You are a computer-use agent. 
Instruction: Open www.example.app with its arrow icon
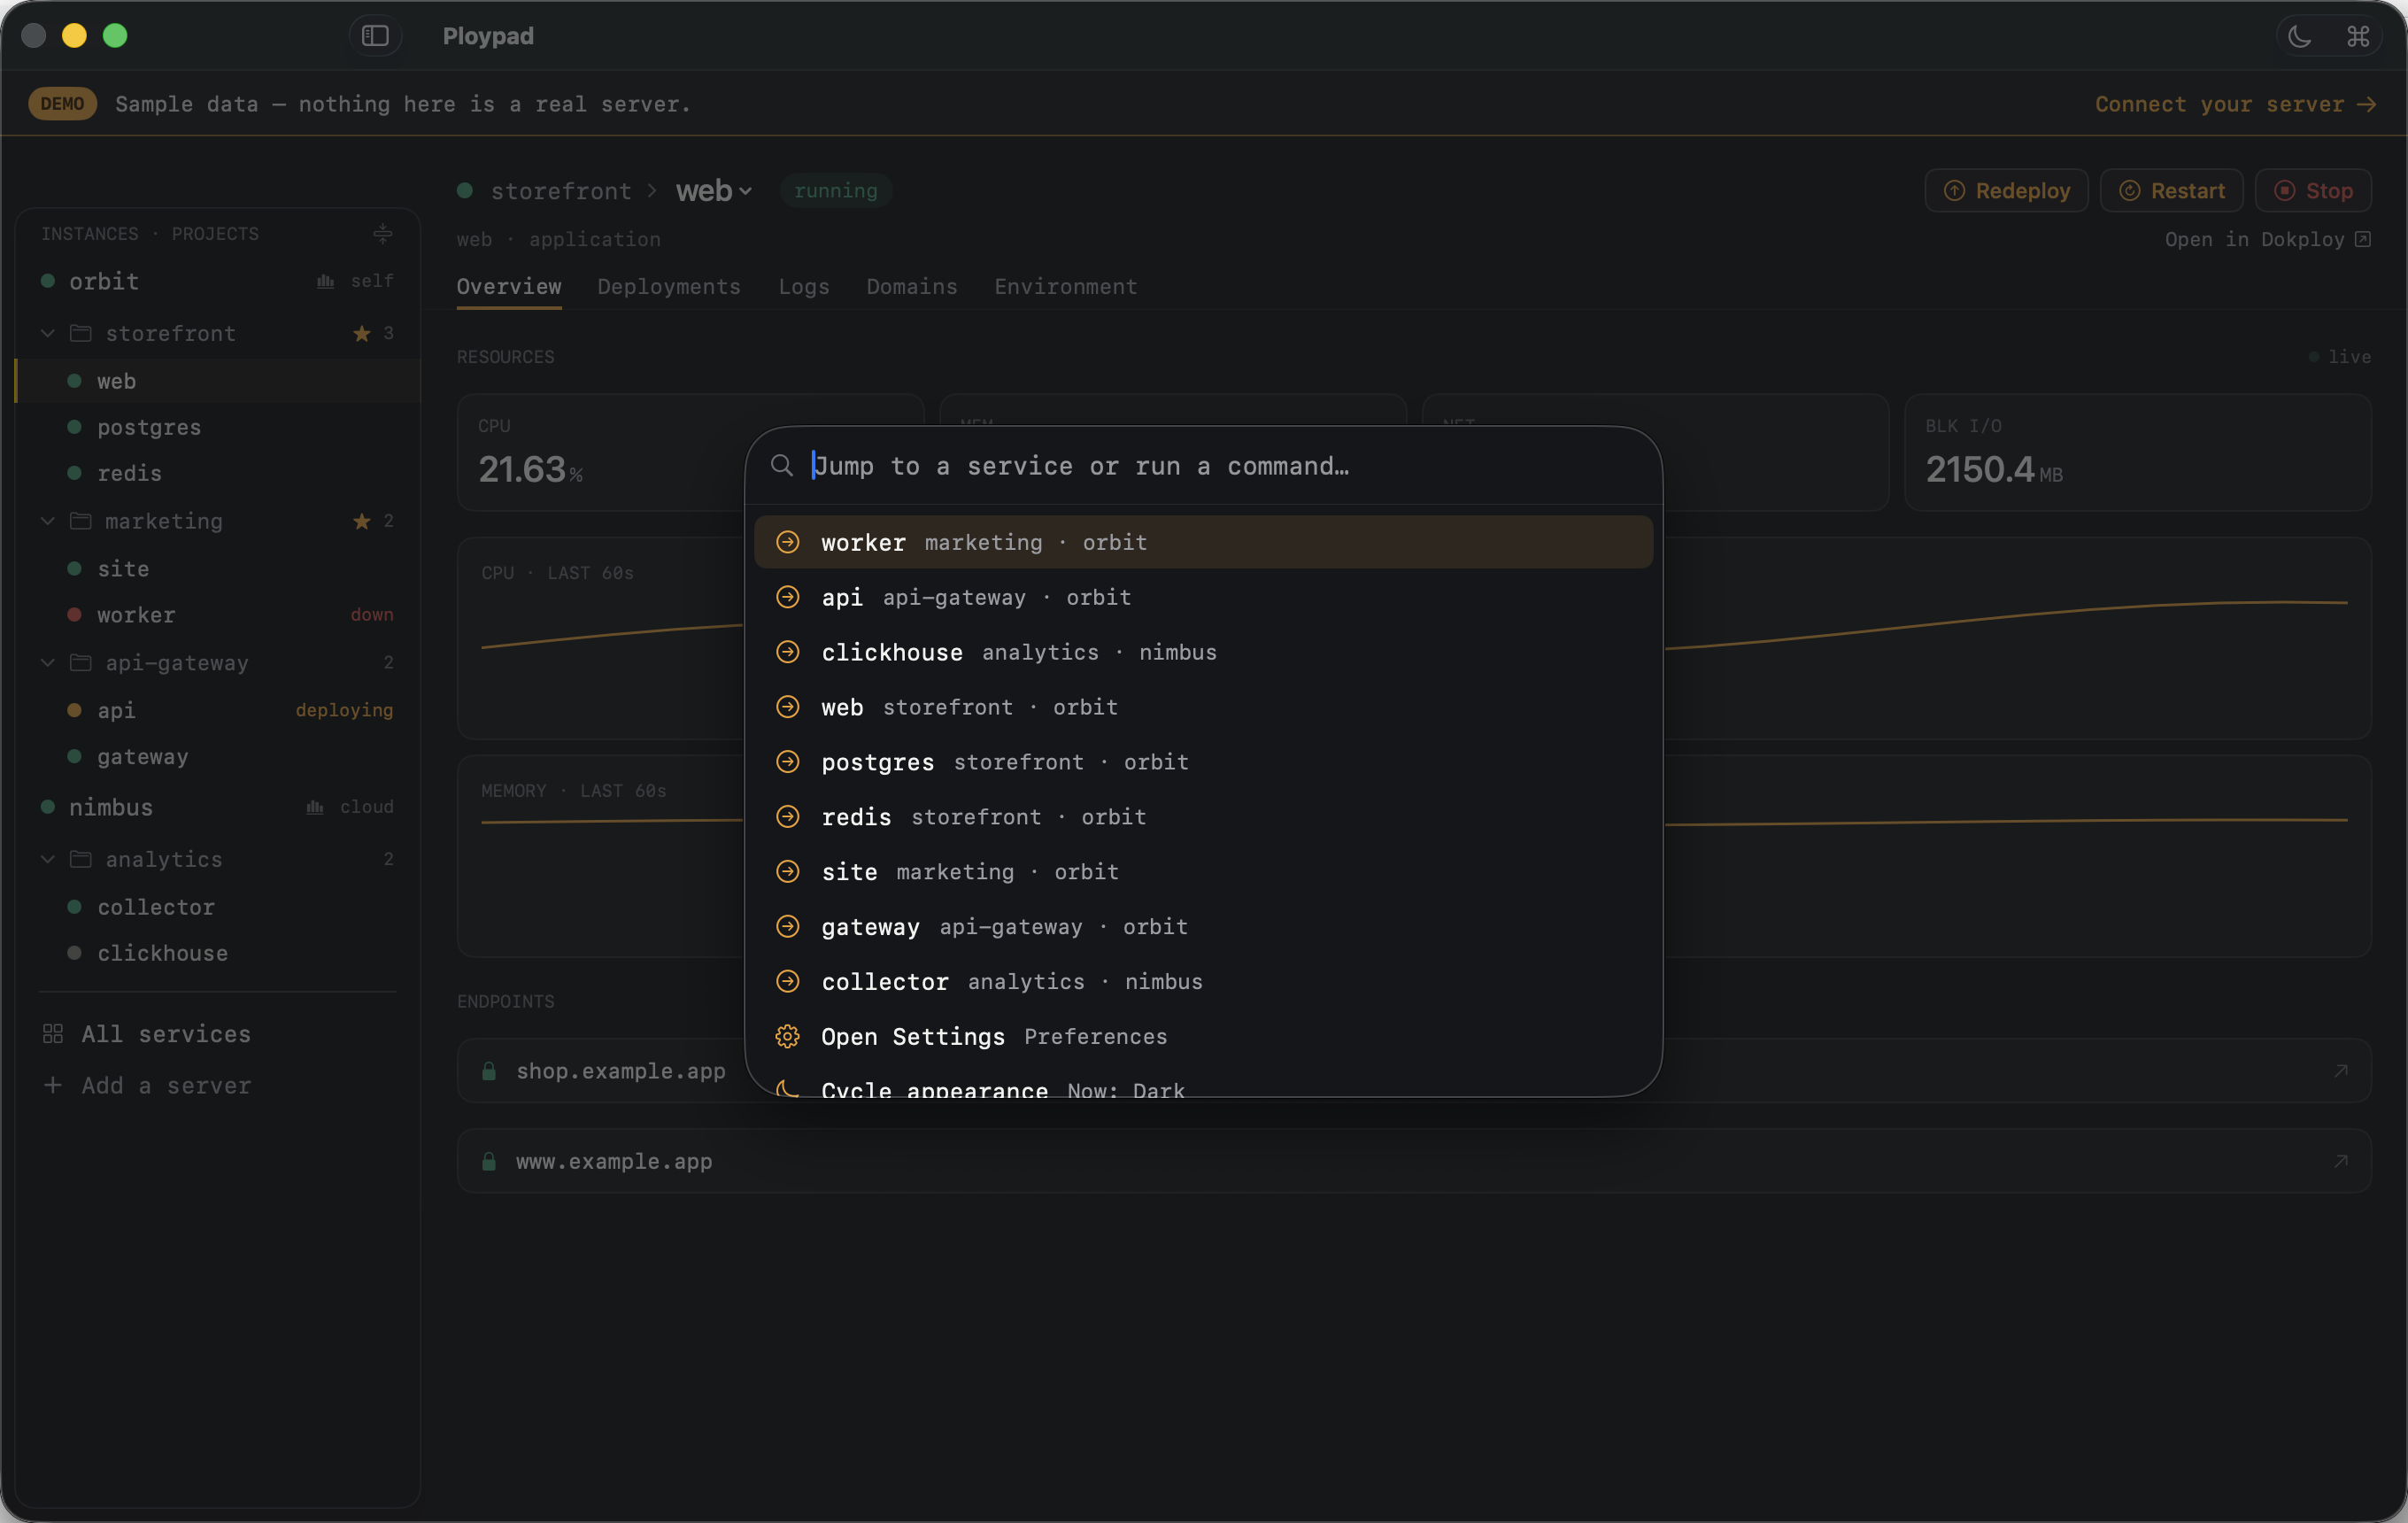(2340, 1161)
